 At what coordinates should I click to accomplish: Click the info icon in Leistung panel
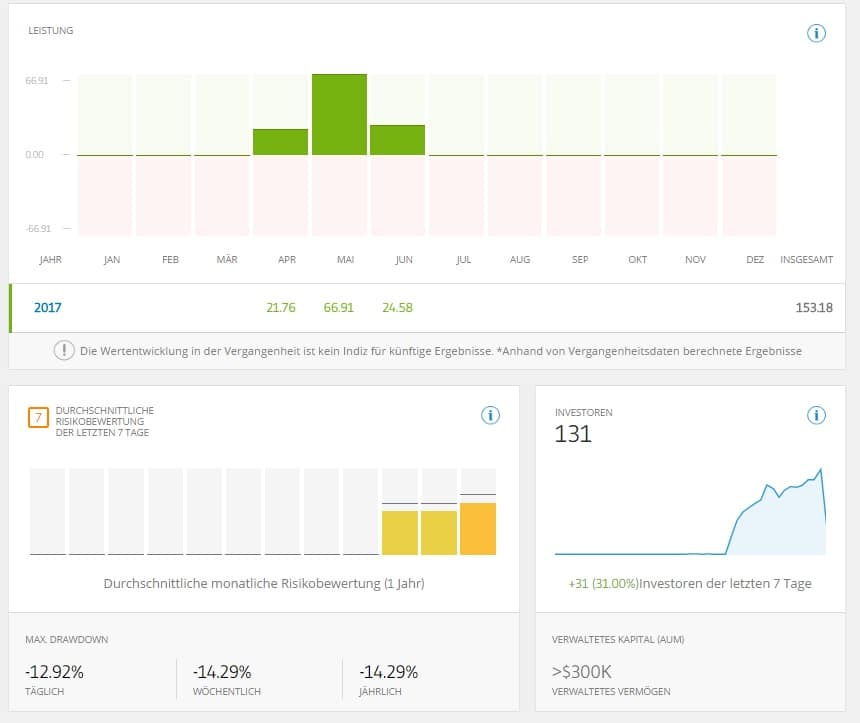click(816, 33)
